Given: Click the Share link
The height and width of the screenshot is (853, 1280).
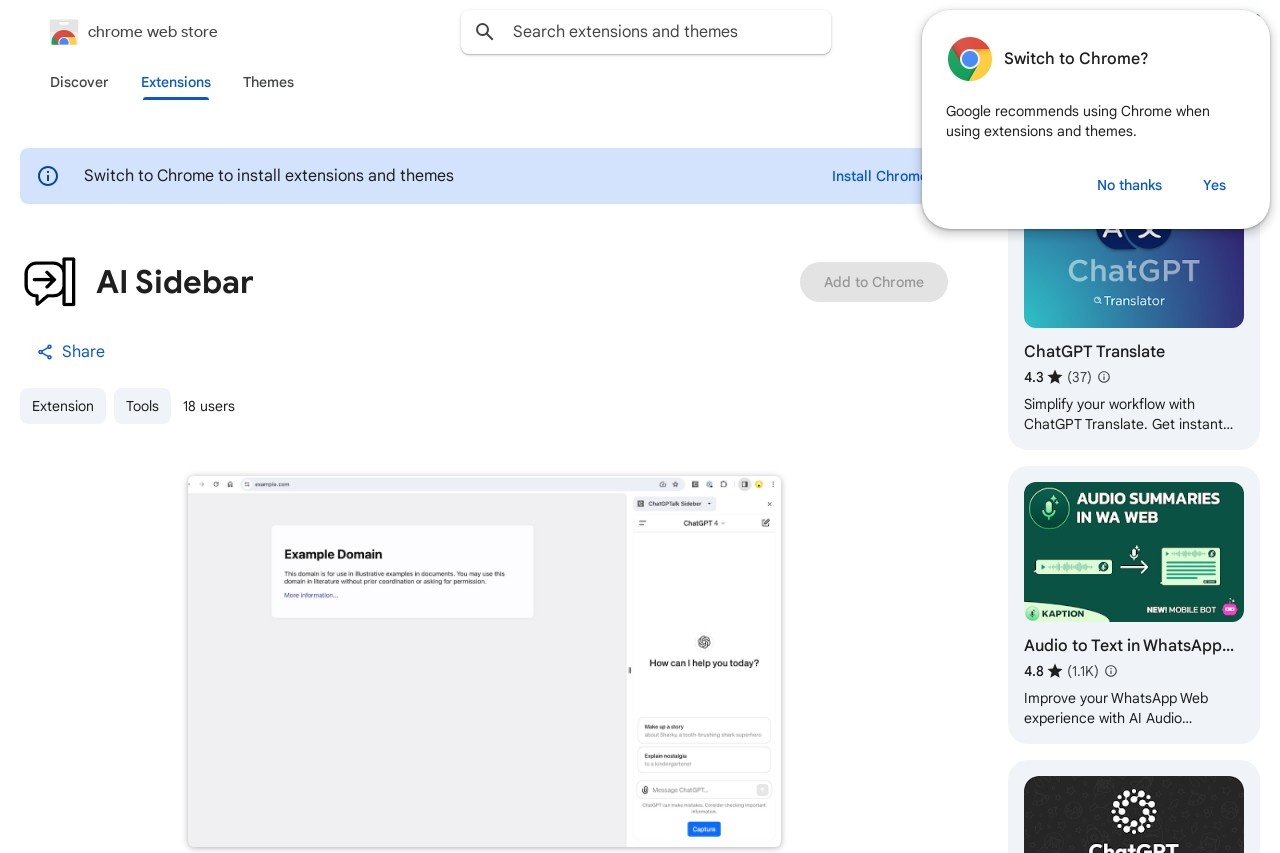Looking at the screenshot, I should [71, 352].
